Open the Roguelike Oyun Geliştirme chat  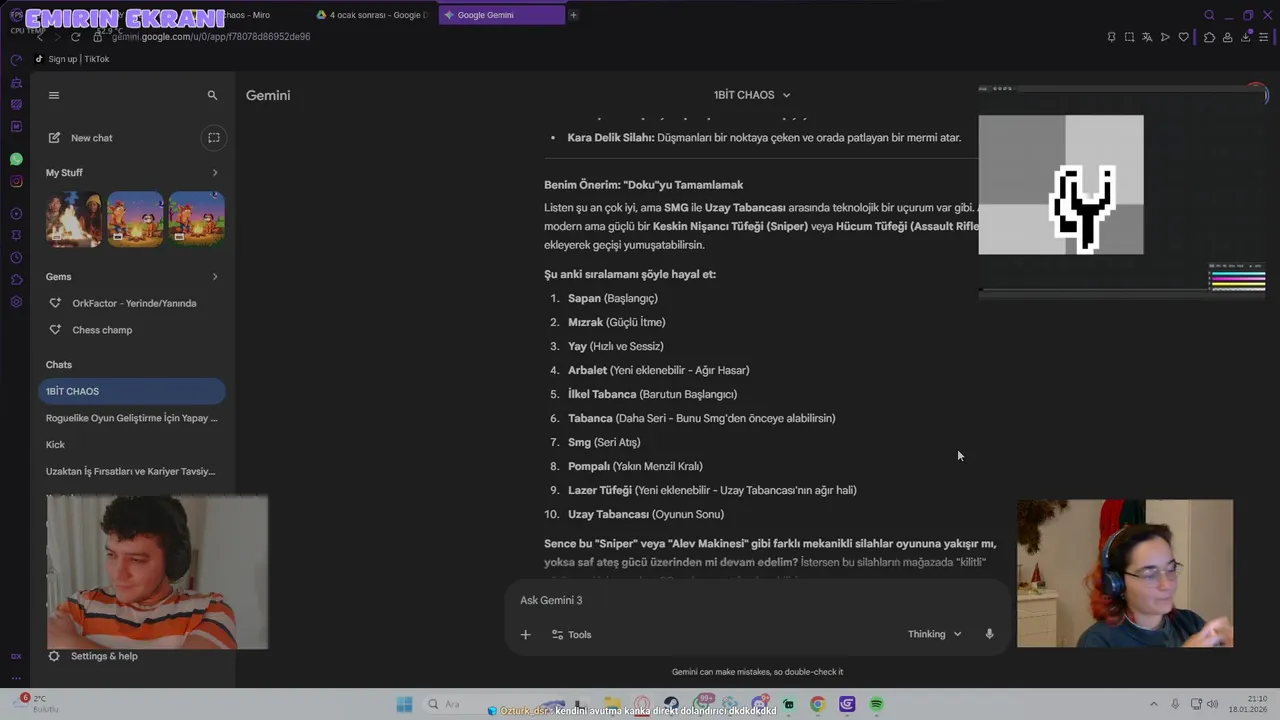132,418
